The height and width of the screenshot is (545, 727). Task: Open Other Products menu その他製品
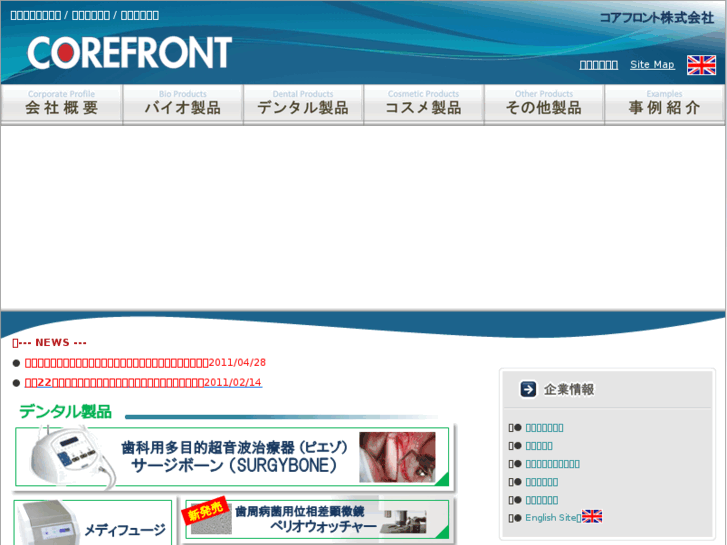[544, 104]
